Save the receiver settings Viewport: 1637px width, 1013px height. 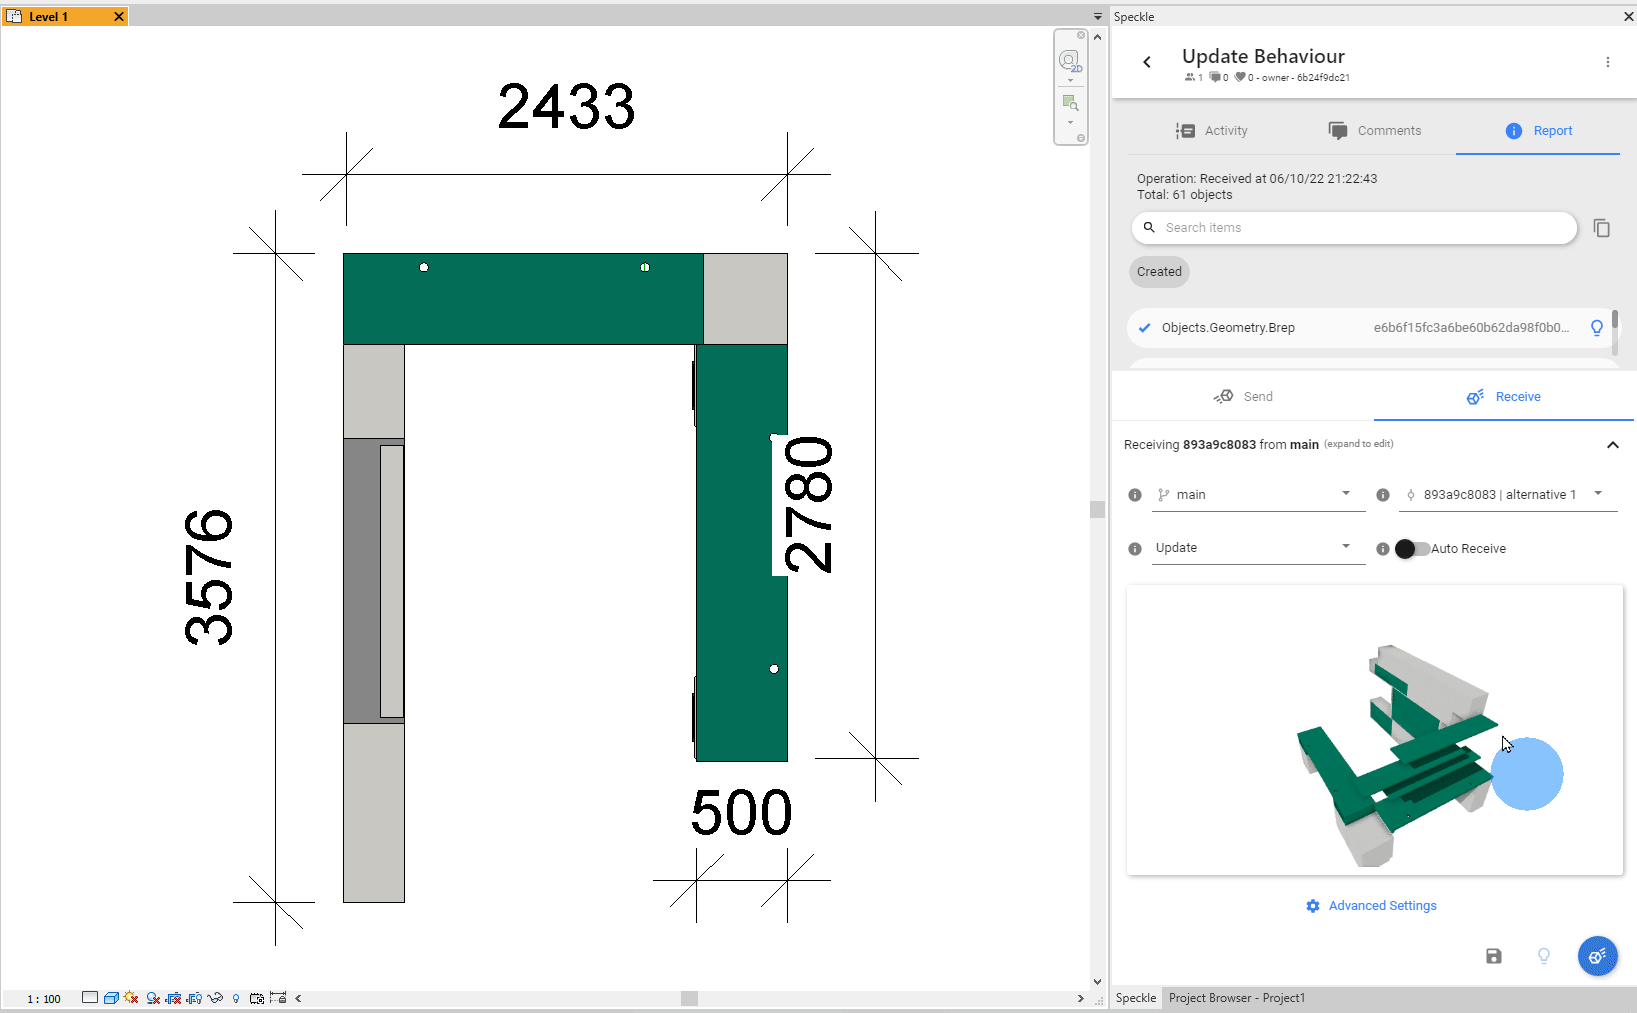point(1494,956)
